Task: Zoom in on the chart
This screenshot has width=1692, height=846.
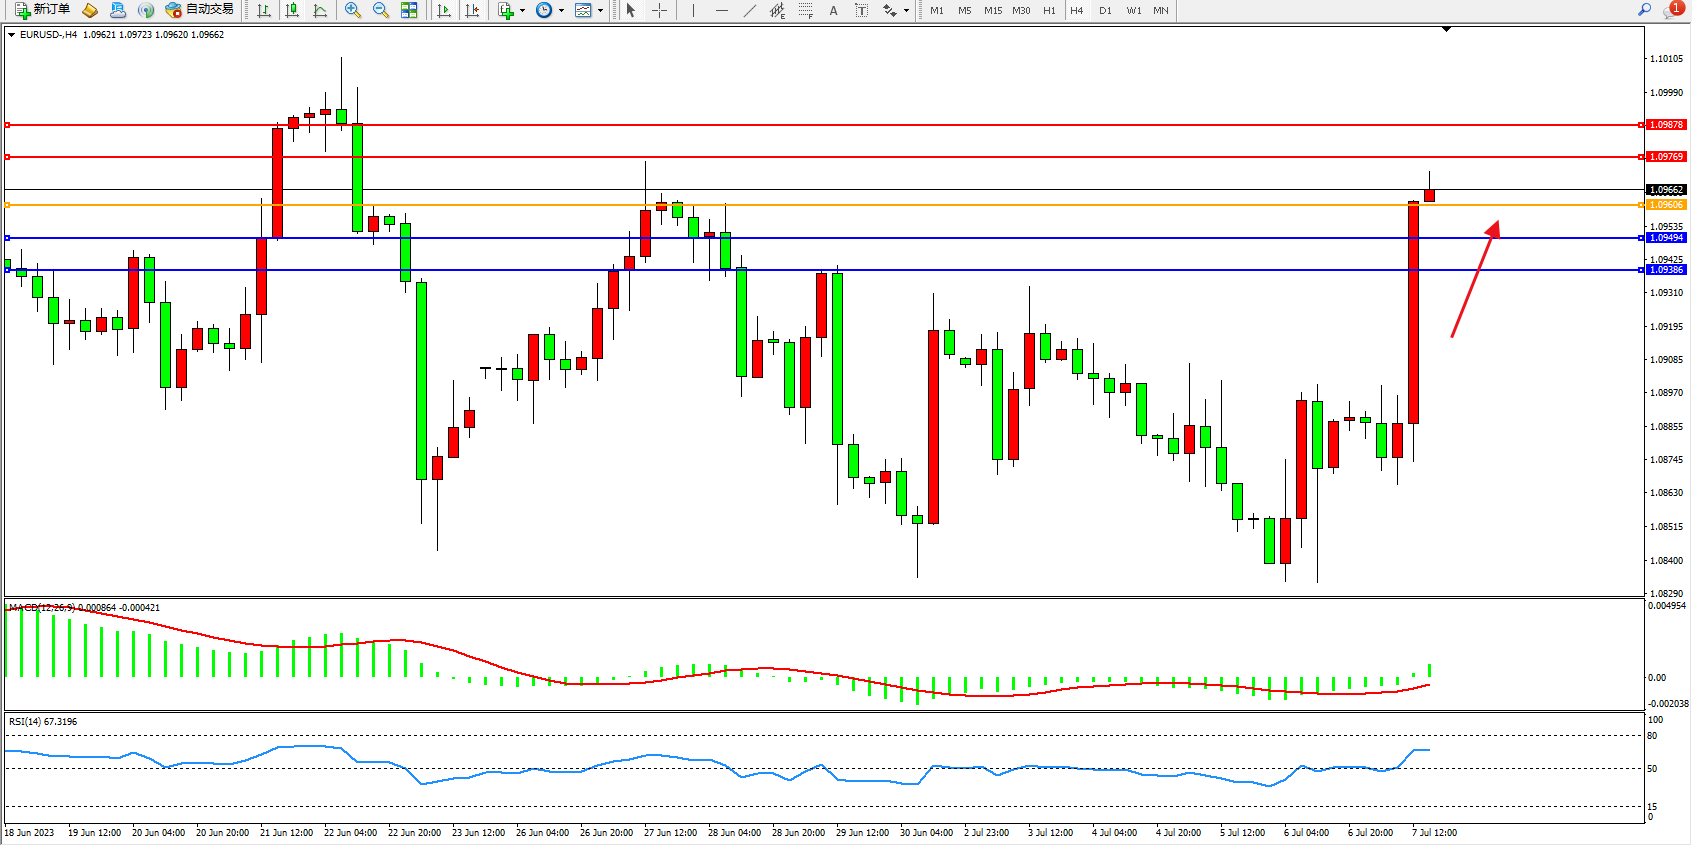Action: pos(353,10)
